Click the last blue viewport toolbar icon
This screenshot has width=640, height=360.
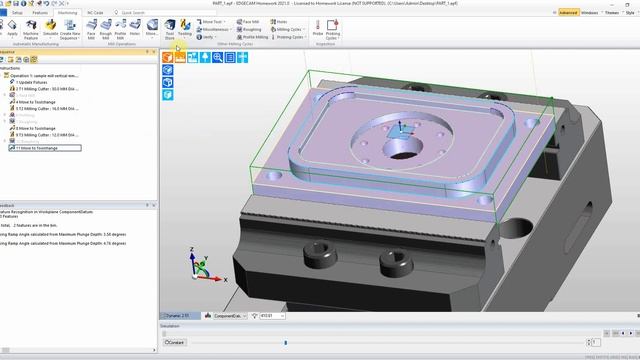coord(242,57)
